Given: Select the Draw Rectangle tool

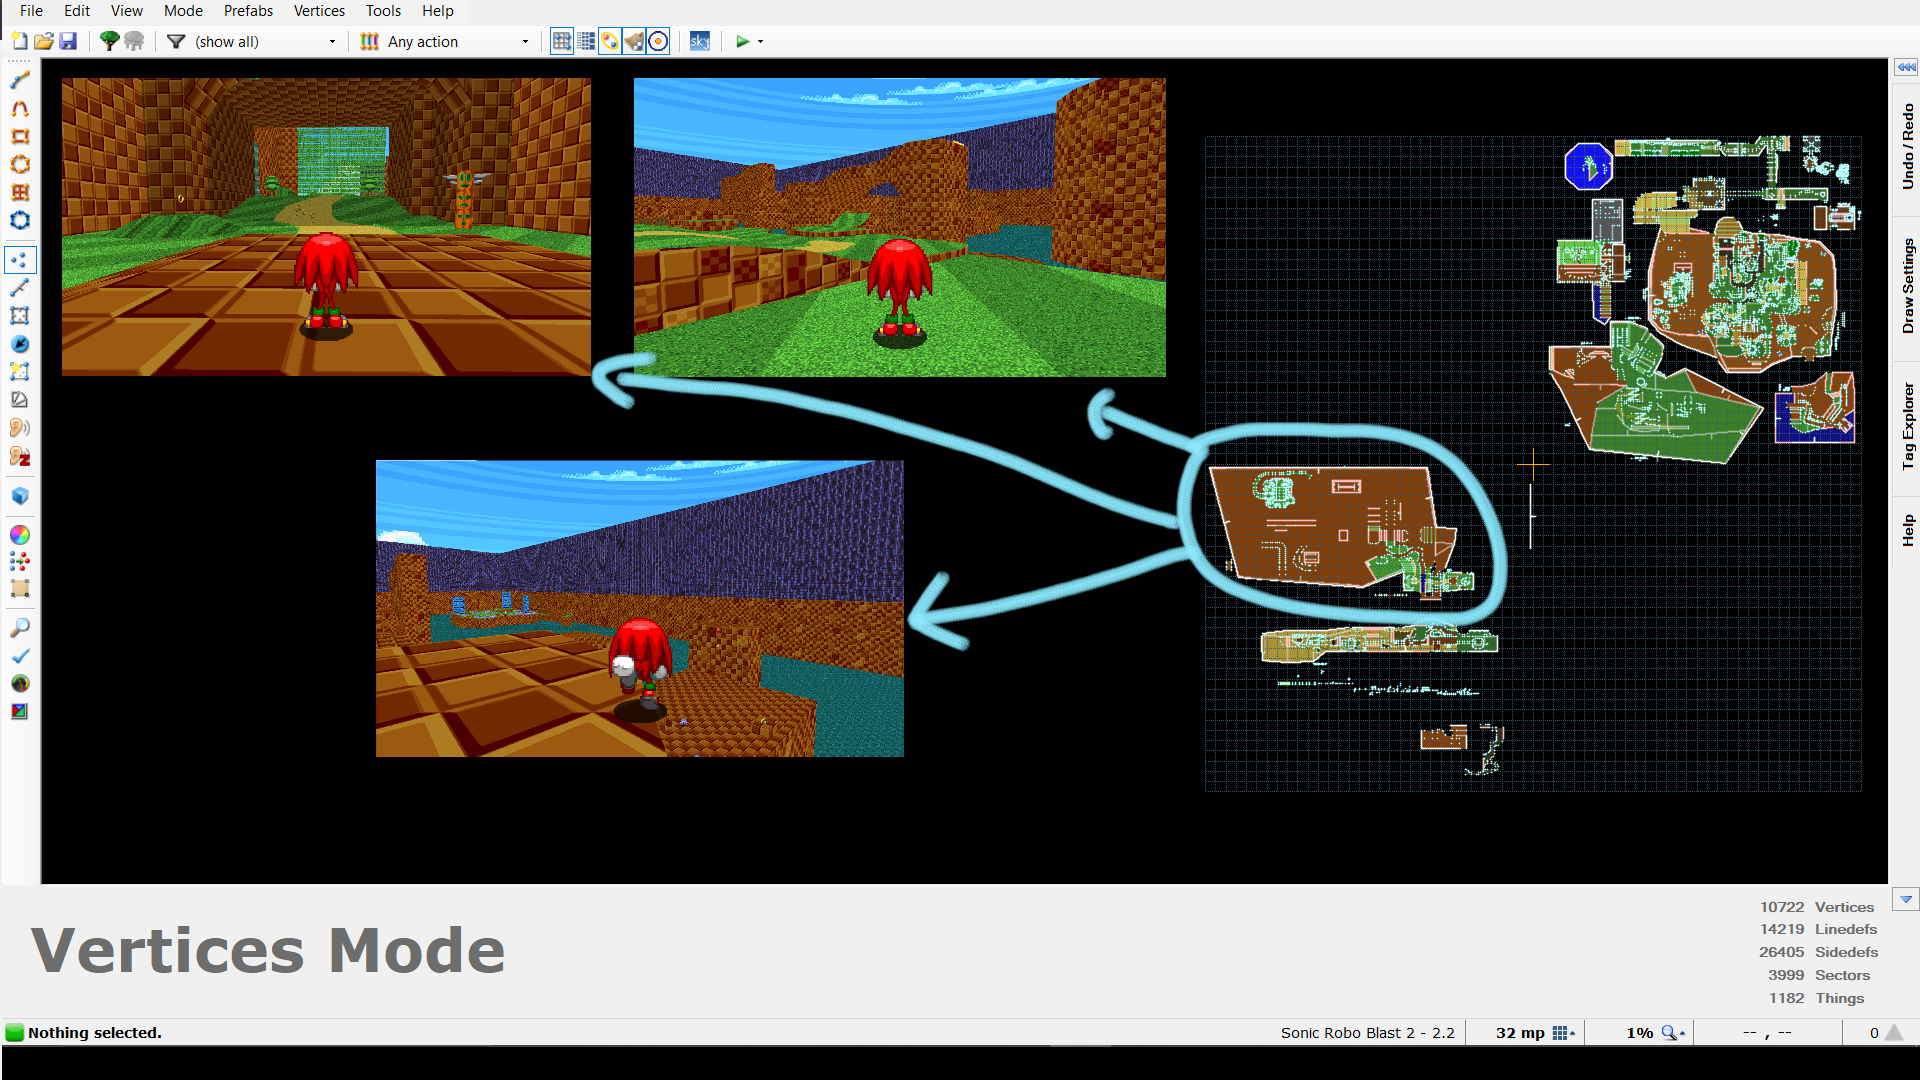Looking at the screenshot, I should 20,136.
